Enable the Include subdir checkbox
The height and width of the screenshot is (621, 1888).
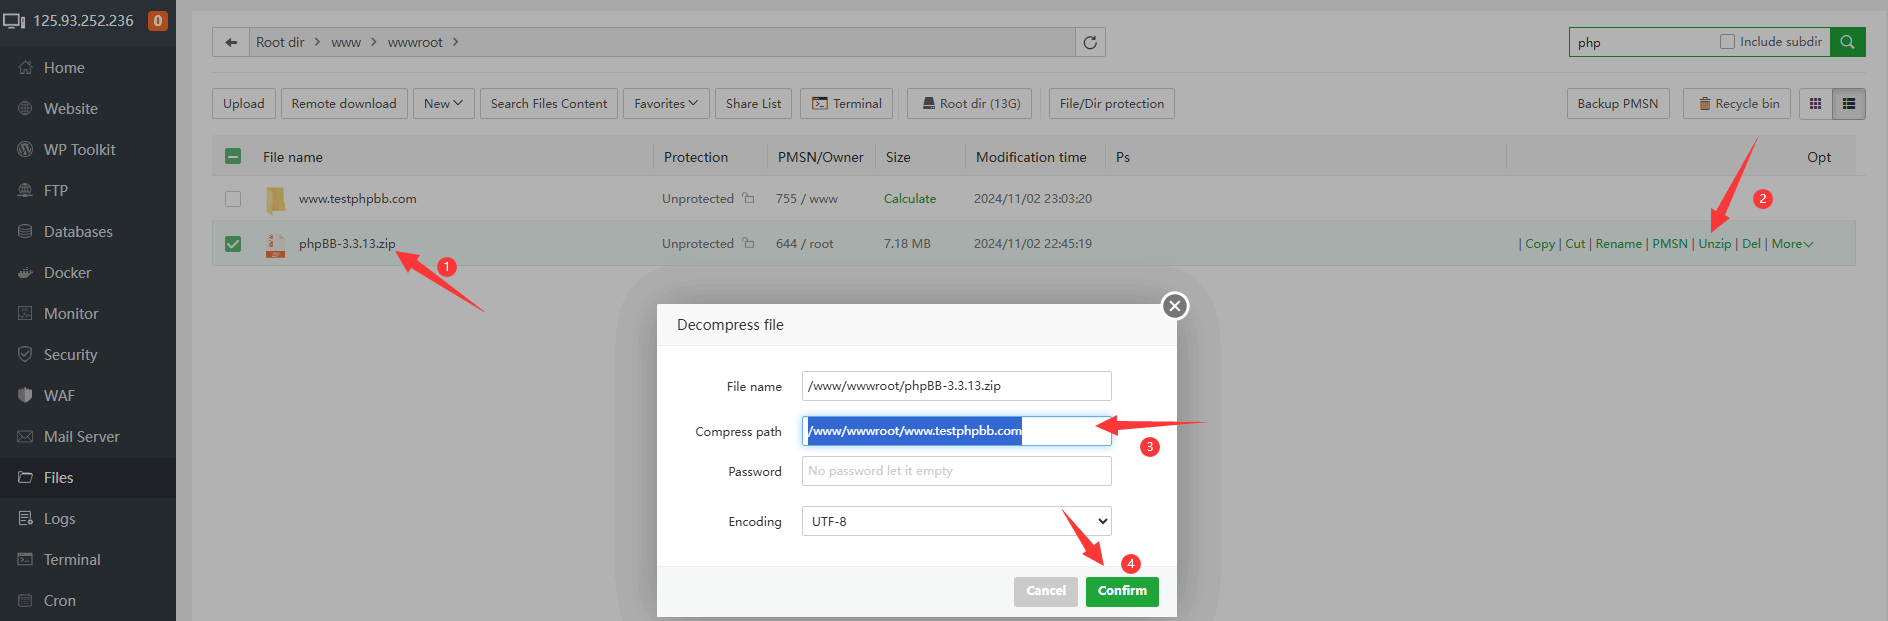click(x=1727, y=42)
